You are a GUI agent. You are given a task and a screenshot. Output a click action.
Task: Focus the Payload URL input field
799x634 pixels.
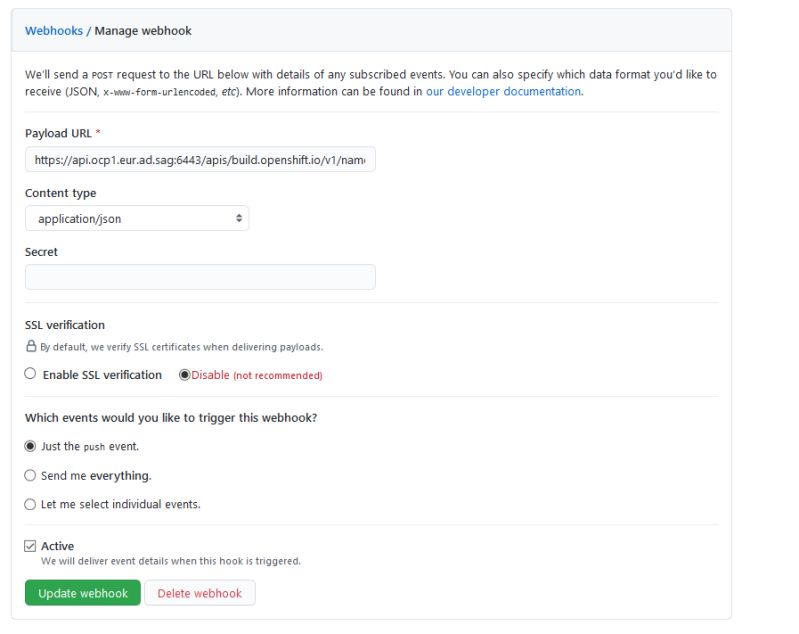pyautogui.click(x=200, y=159)
